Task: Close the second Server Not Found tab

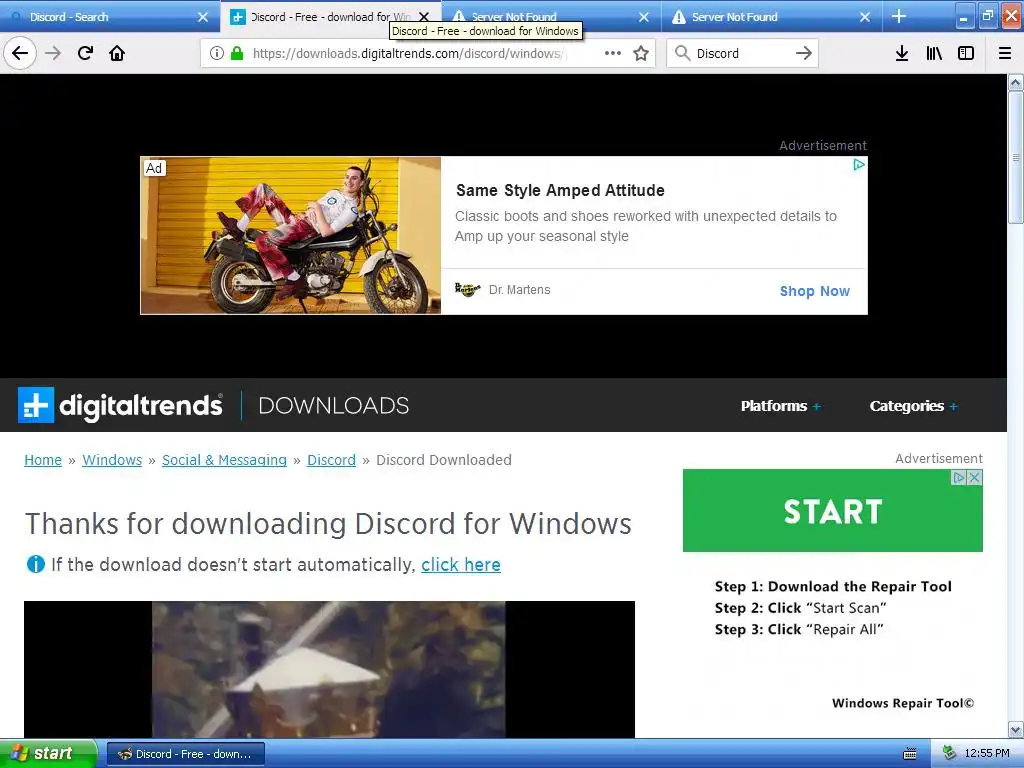Action: (865, 17)
